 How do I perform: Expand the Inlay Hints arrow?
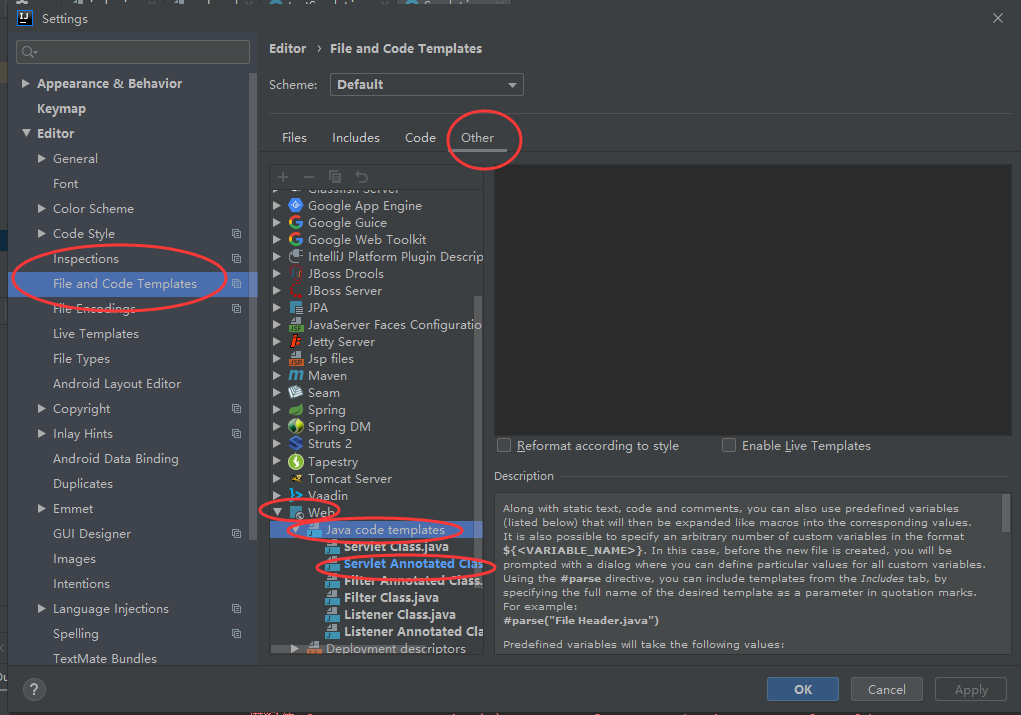pyautogui.click(x=42, y=433)
